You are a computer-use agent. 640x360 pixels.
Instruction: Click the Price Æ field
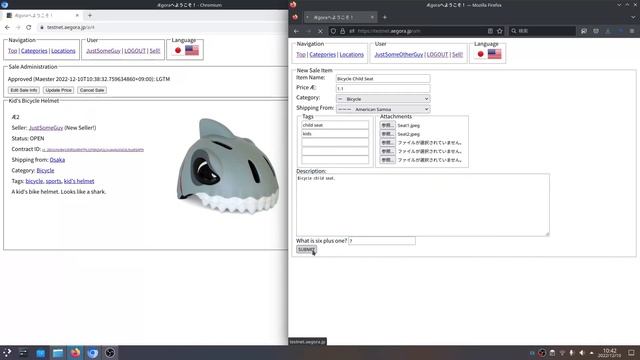pyautogui.click(x=383, y=89)
